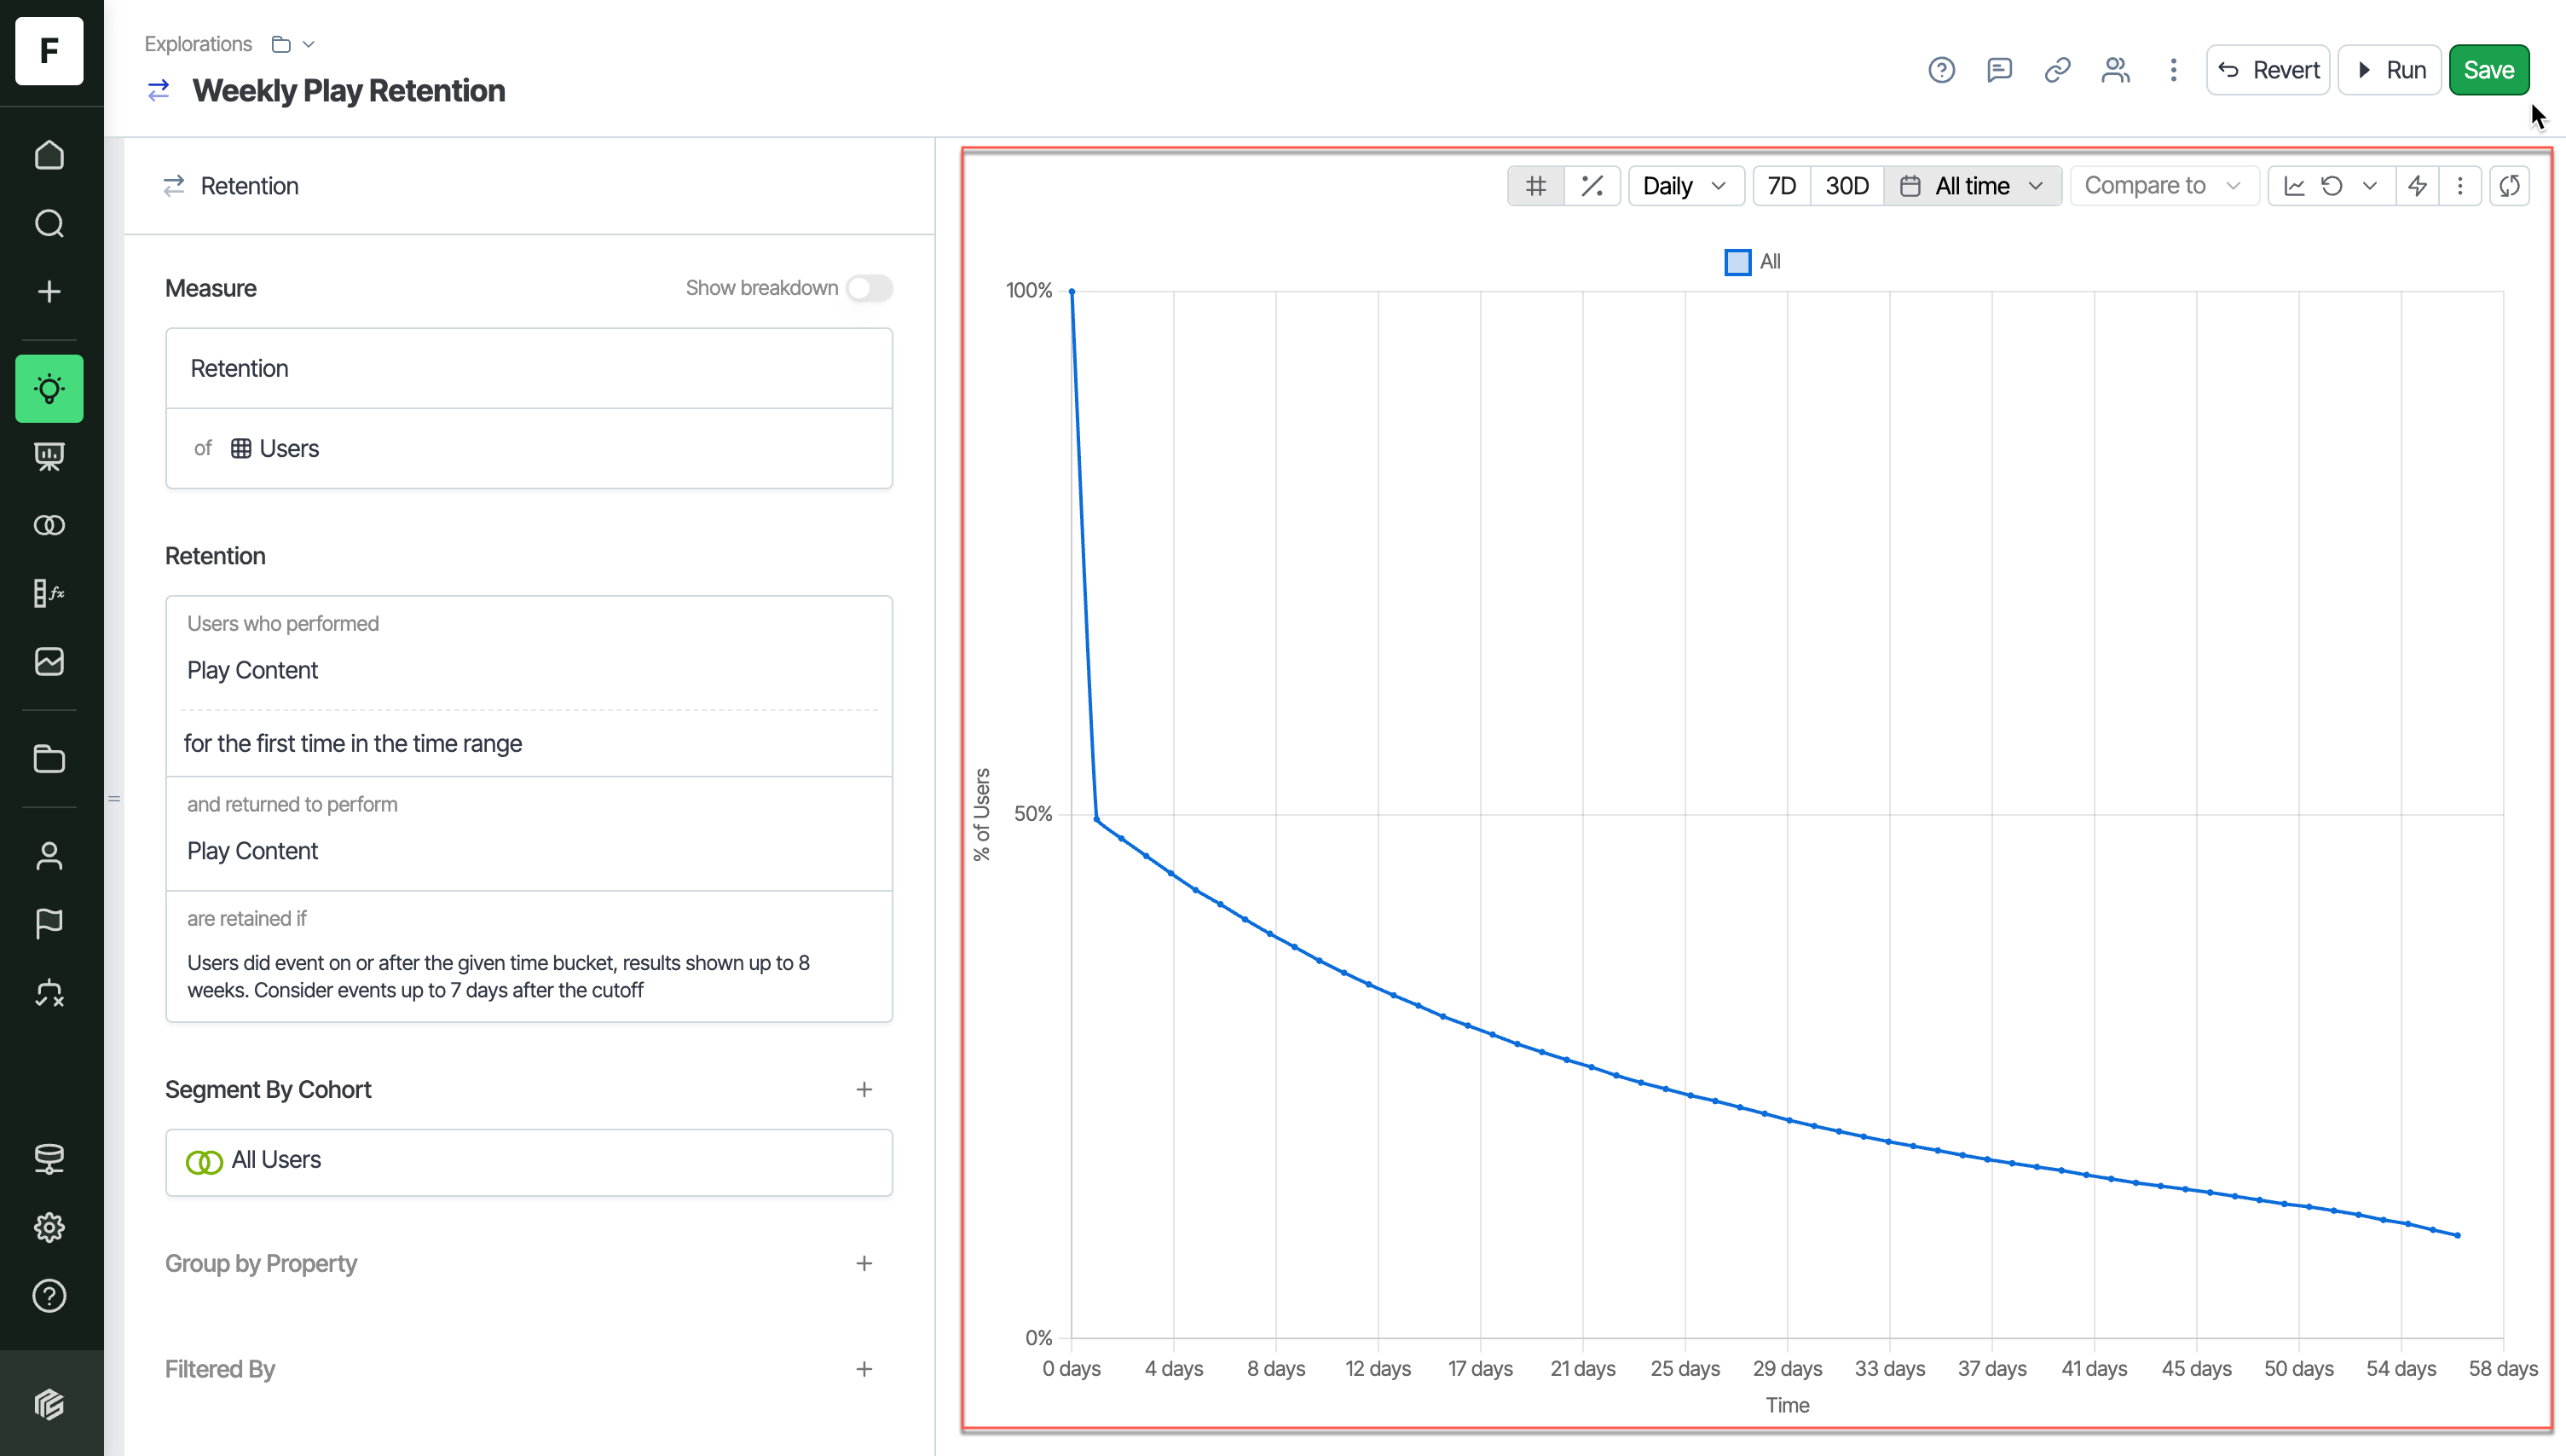Viewport: 2566px width, 1456px height.
Task: Copy link using the chain icon
Action: click(x=2057, y=70)
